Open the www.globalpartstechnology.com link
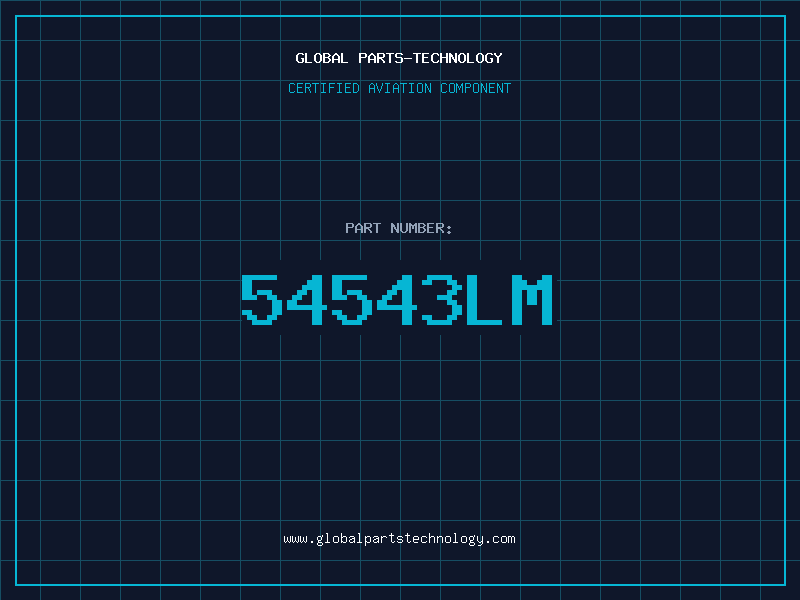This screenshot has width=800, height=600. (x=399, y=539)
